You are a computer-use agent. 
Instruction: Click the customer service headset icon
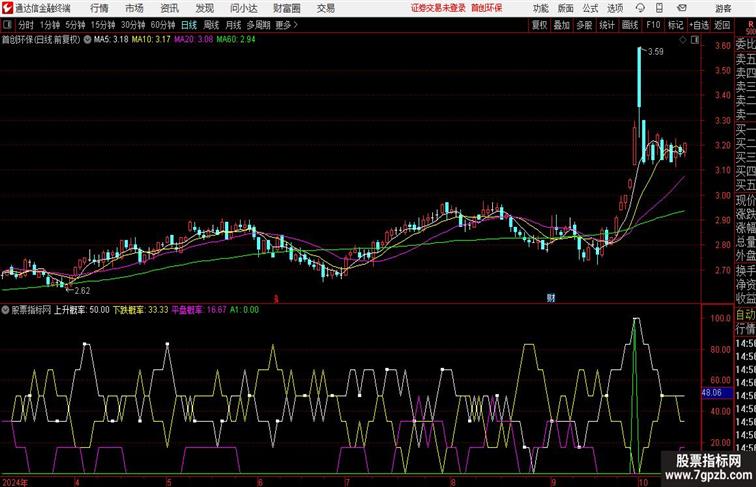(640, 8)
